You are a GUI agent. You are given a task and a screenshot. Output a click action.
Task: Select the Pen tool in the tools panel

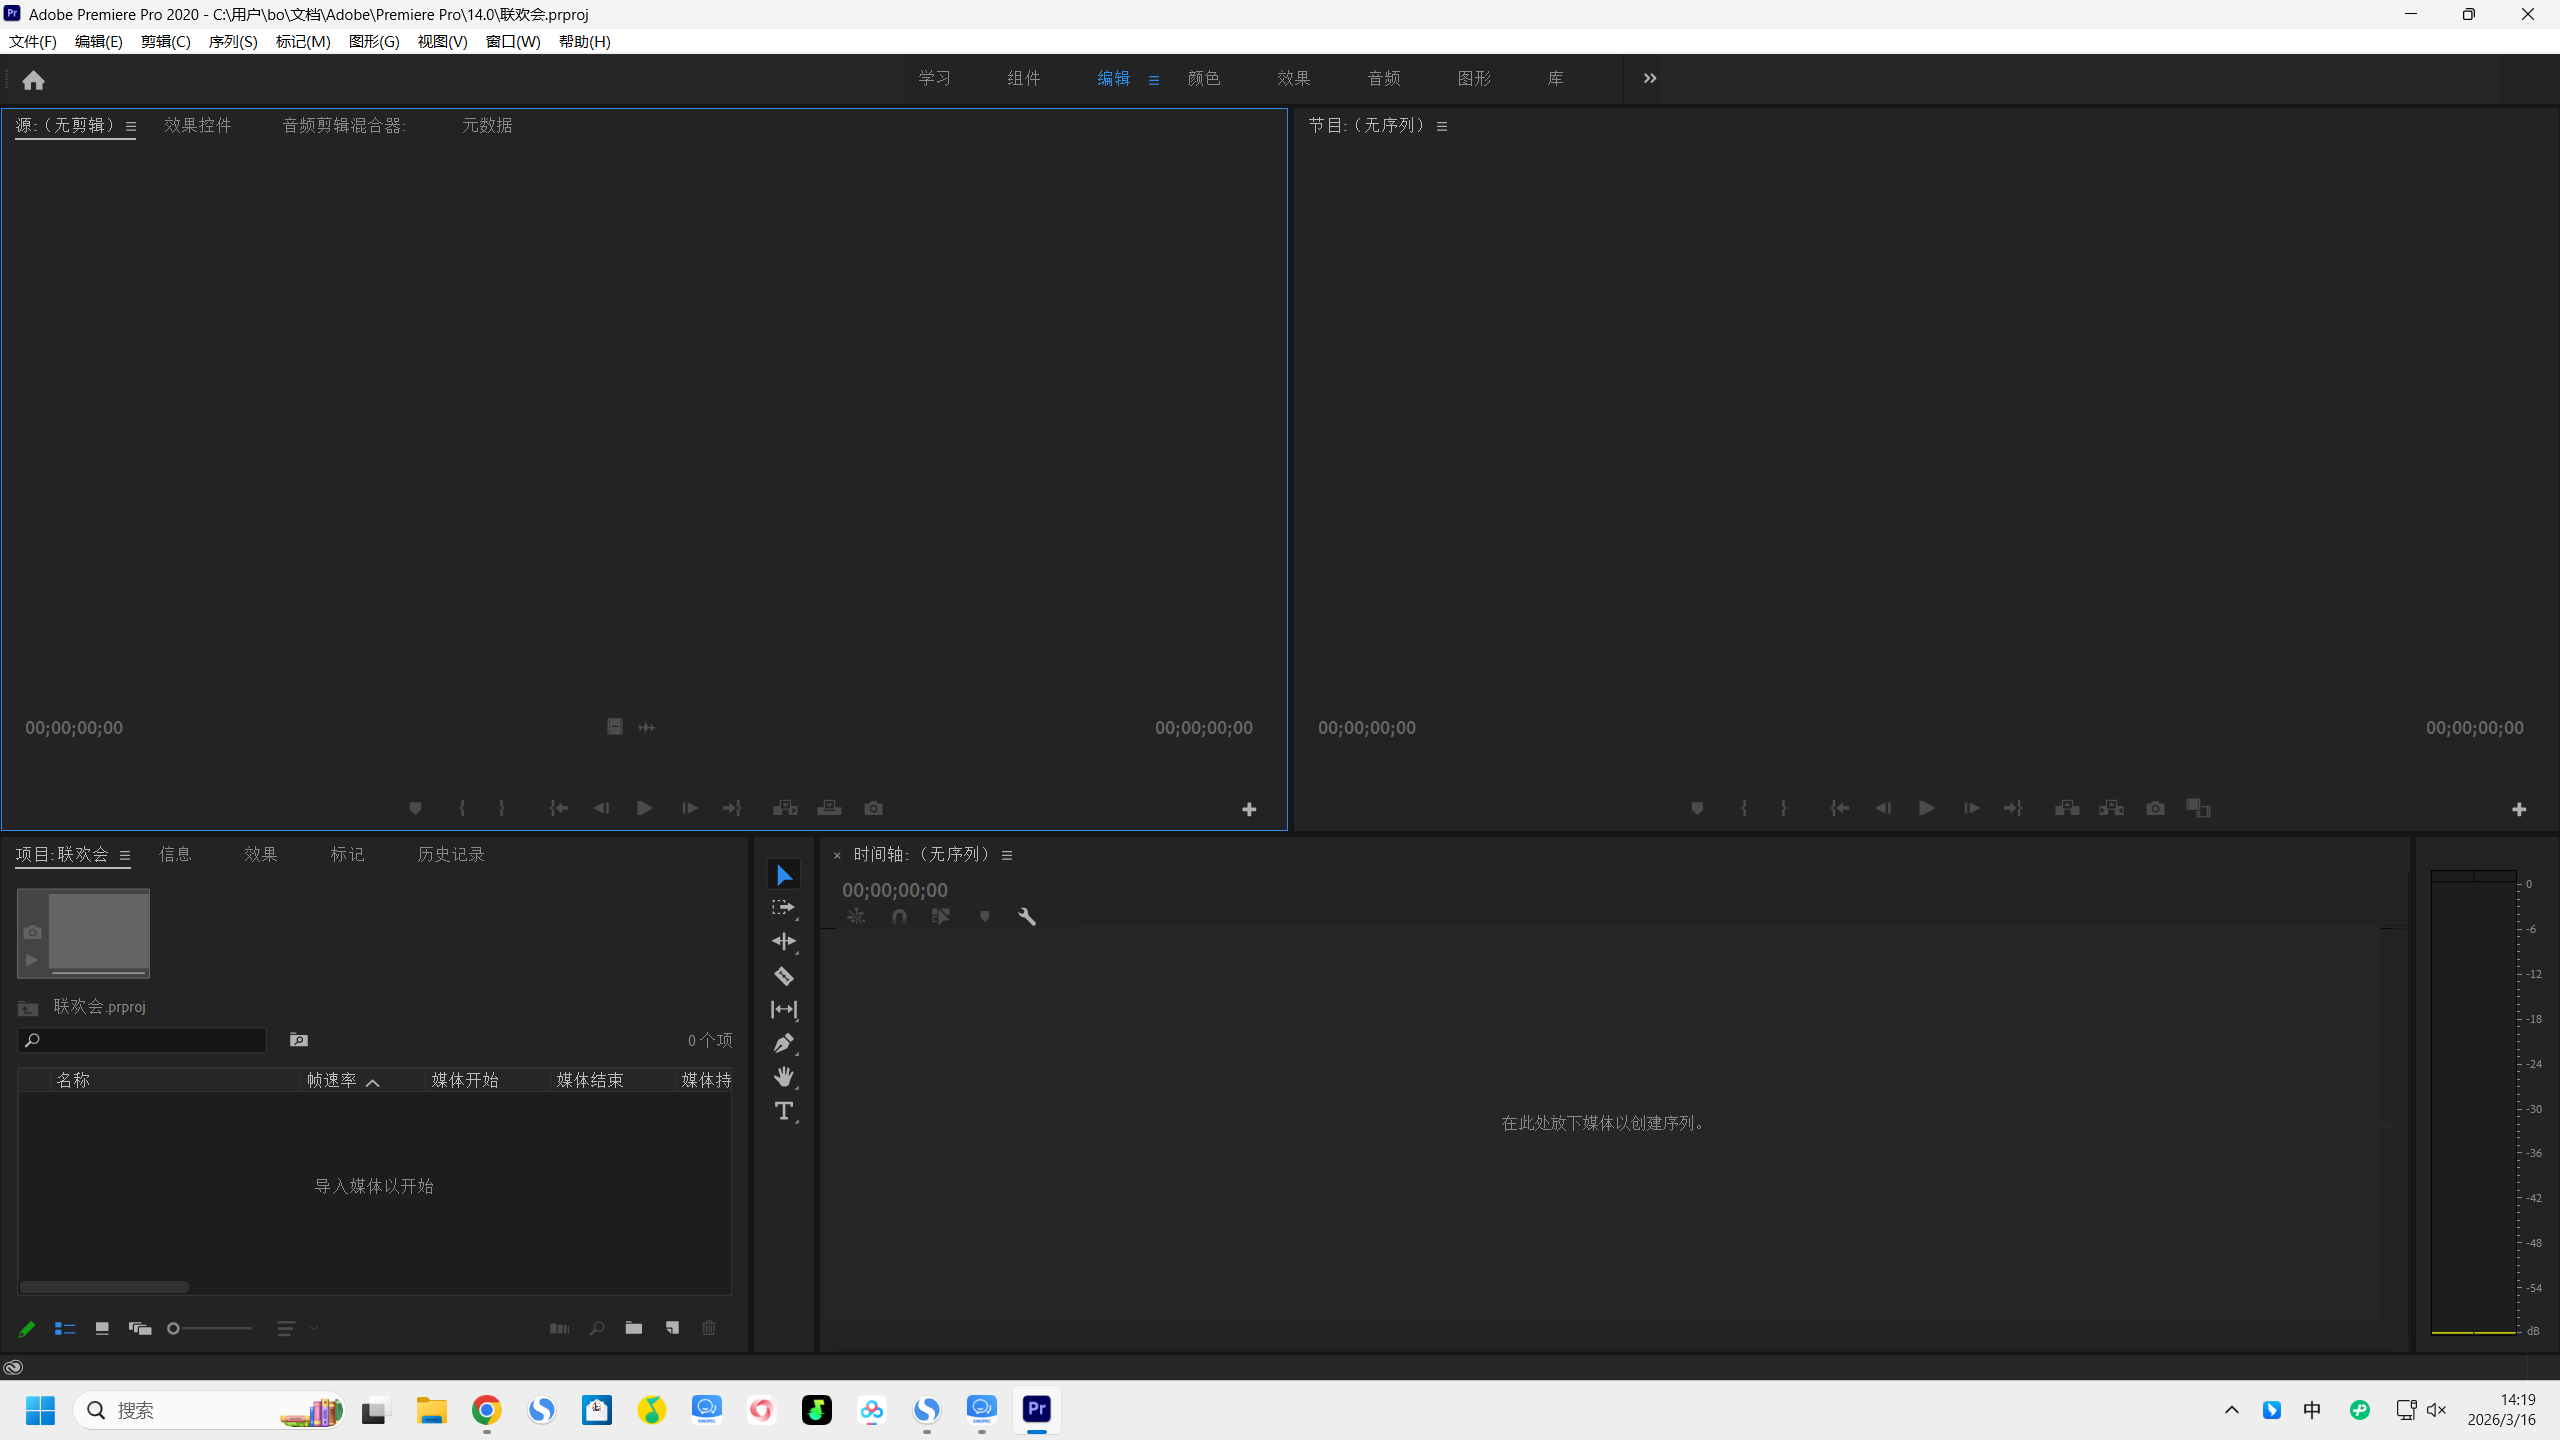pyautogui.click(x=783, y=1043)
